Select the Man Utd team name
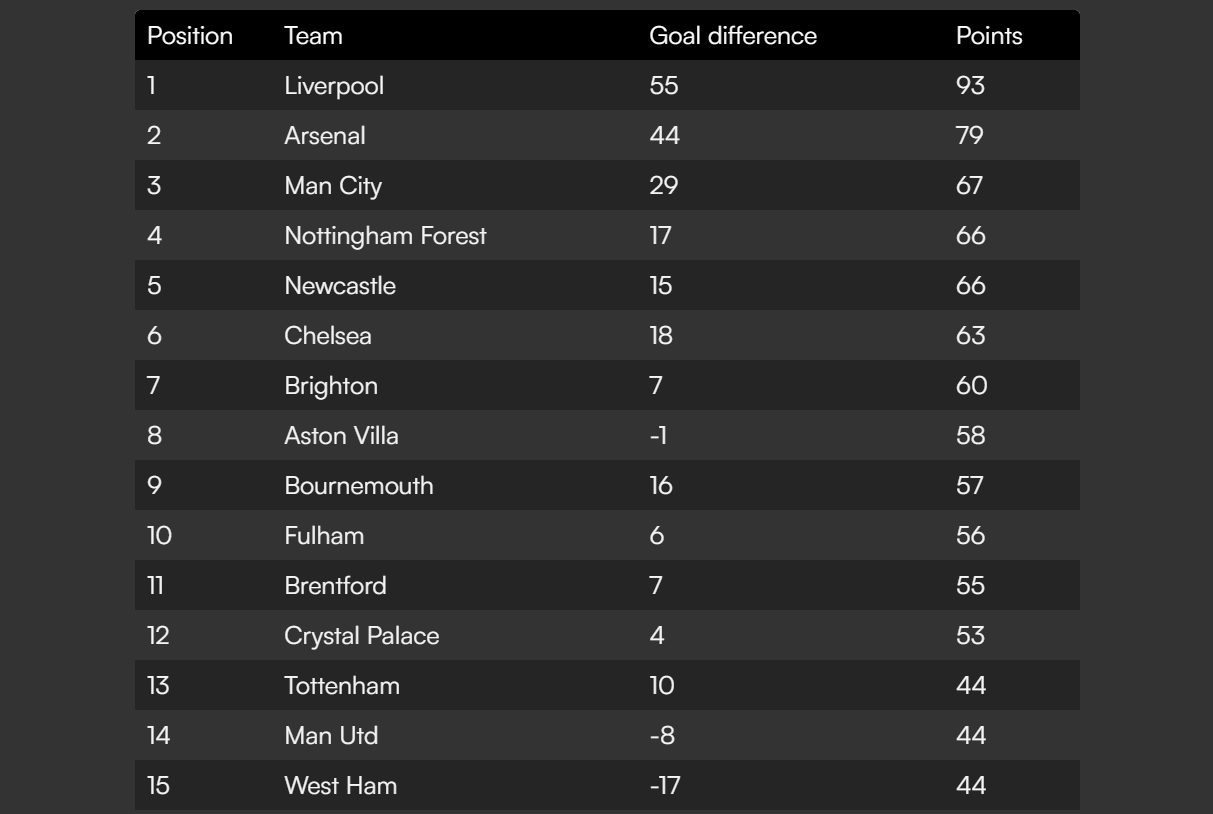Viewport: 1213px width, 814px height. point(331,736)
